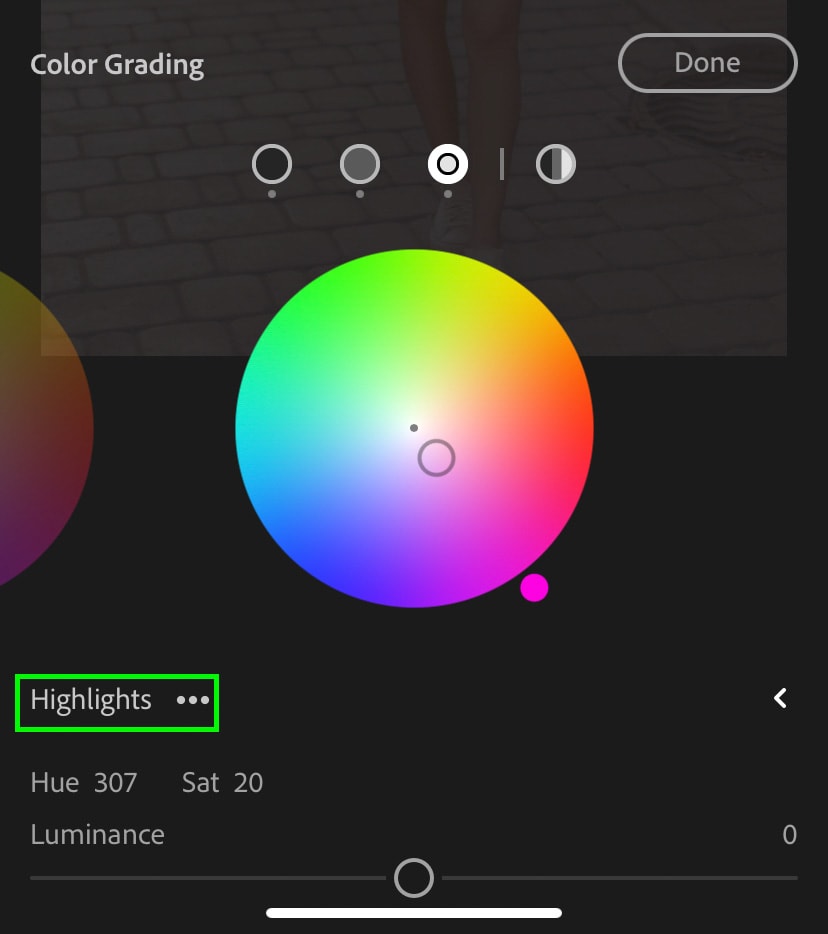Select the Highlights color wheel icon
The width and height of the screenshot is (828, 934).
[x=448, y=164]
